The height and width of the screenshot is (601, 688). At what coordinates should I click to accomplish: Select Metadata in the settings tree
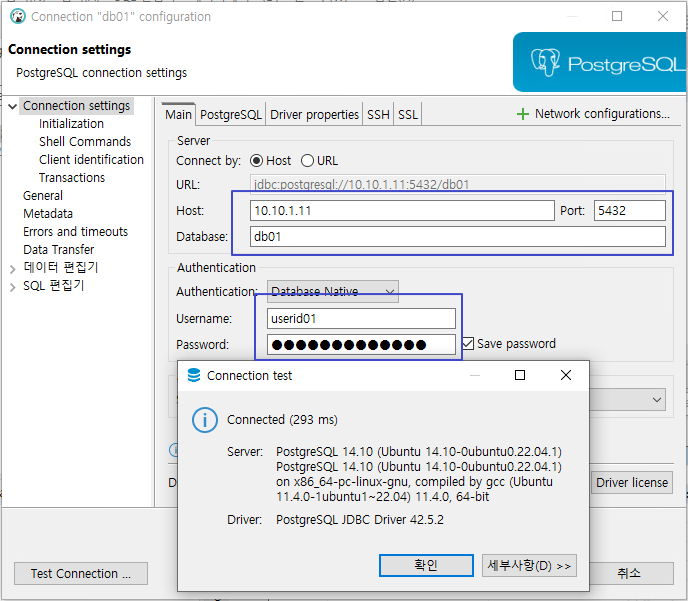click(x=48, y=214)
